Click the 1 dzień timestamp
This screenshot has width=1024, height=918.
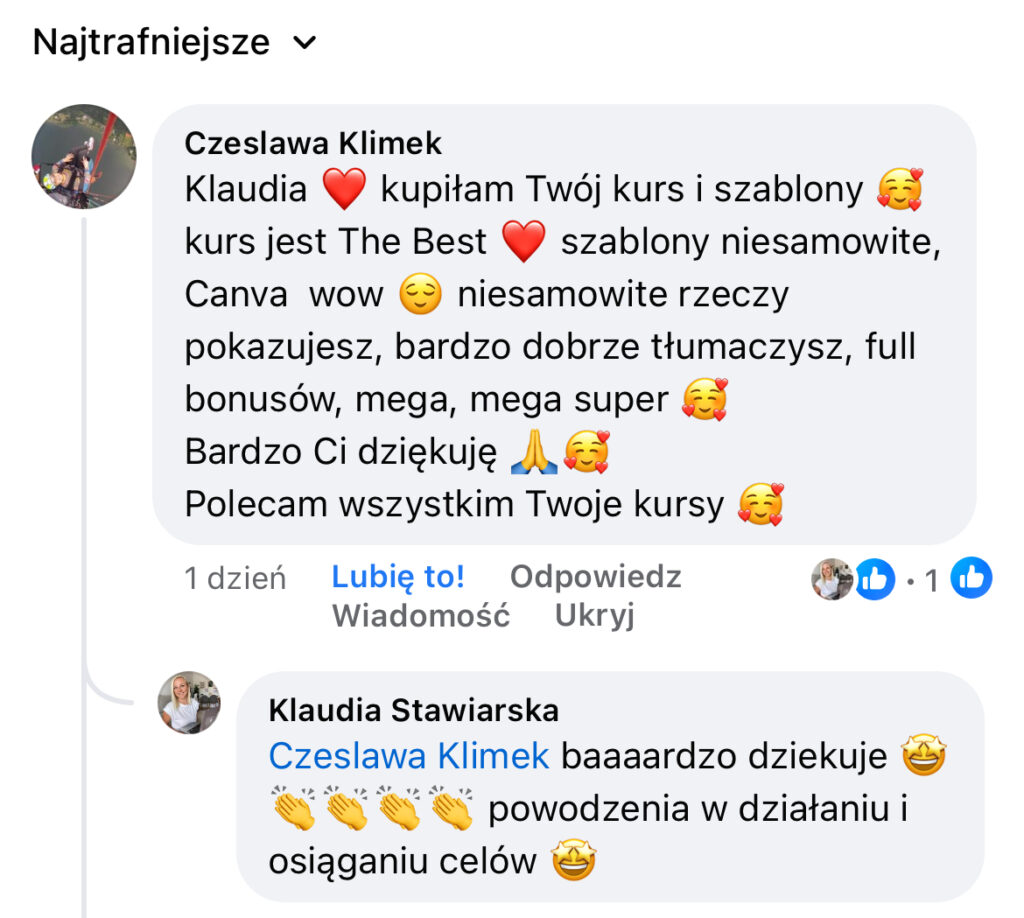[x=235, y=578]
